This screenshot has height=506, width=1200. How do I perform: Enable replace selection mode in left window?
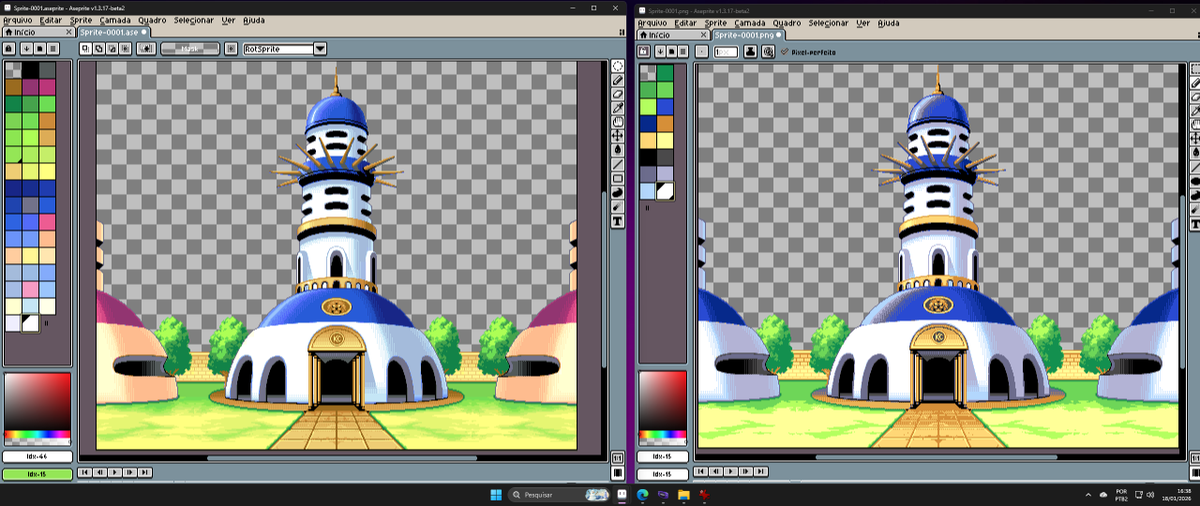(x=85, y=48)
